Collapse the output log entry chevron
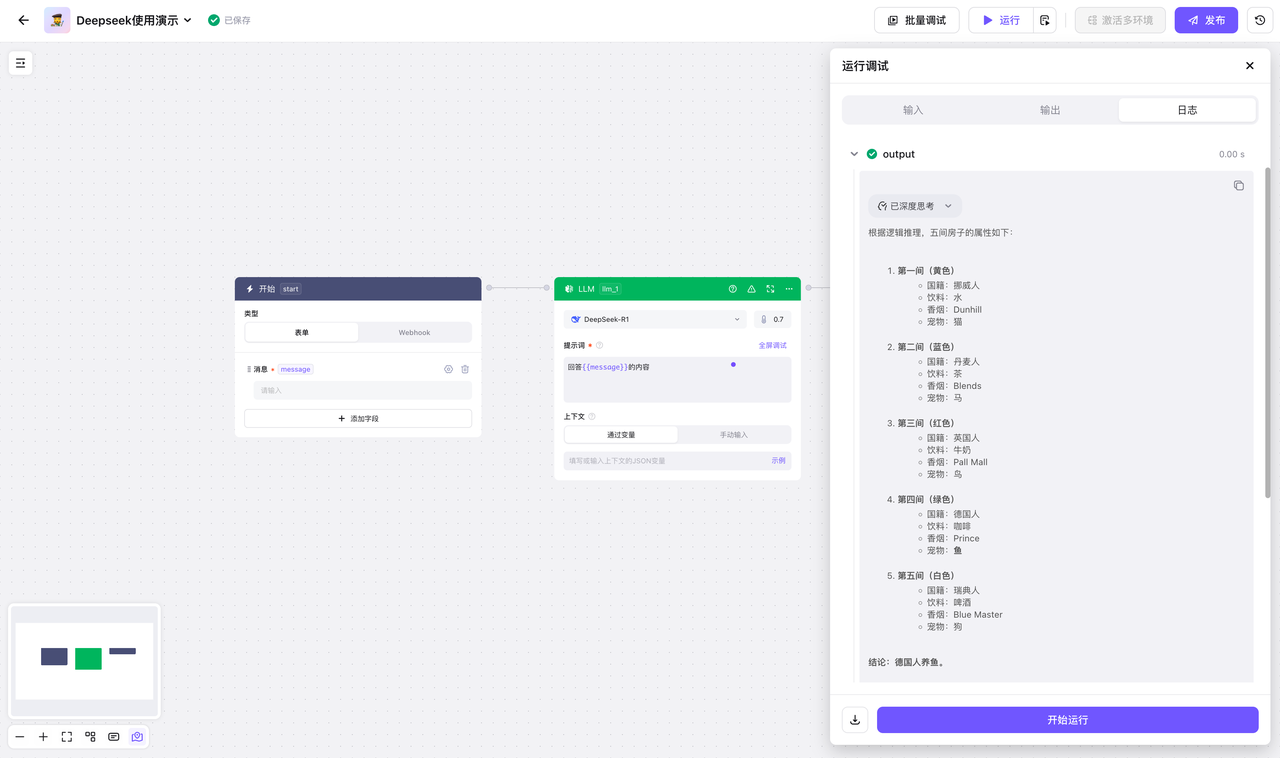 (x=854, y=155)
